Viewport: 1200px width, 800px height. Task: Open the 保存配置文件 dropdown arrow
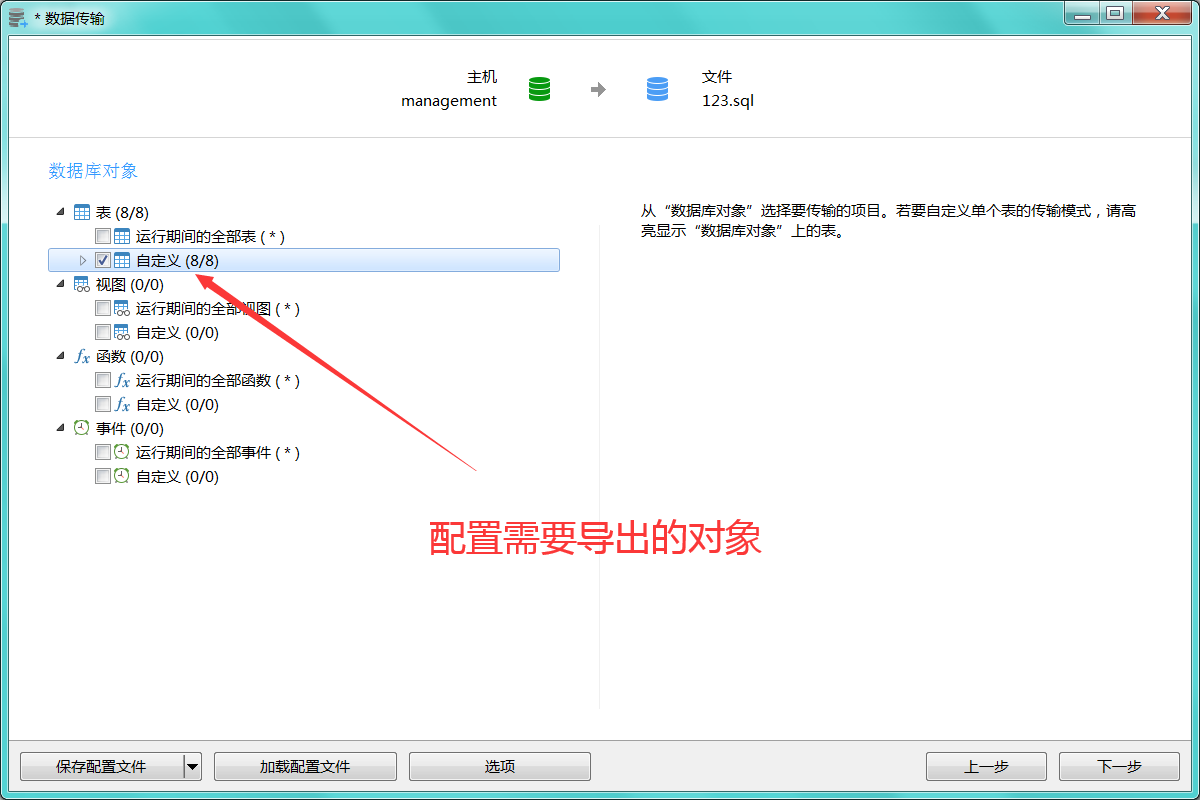pos(193,767)
